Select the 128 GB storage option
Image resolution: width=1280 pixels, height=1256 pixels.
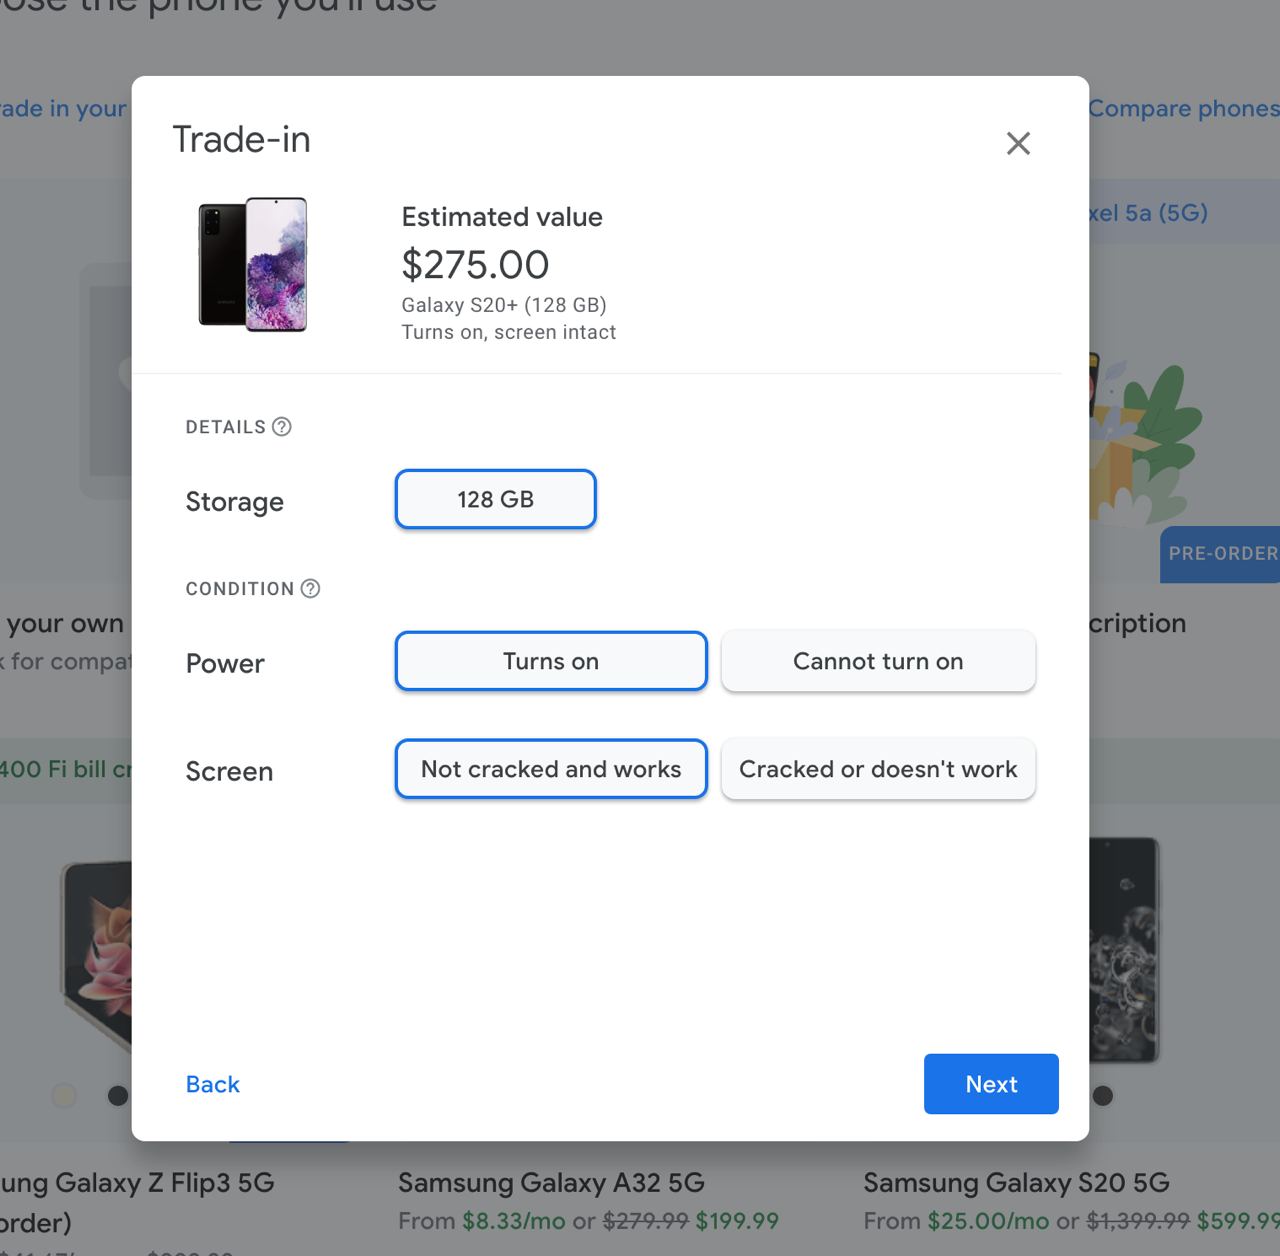pos(495,499)
